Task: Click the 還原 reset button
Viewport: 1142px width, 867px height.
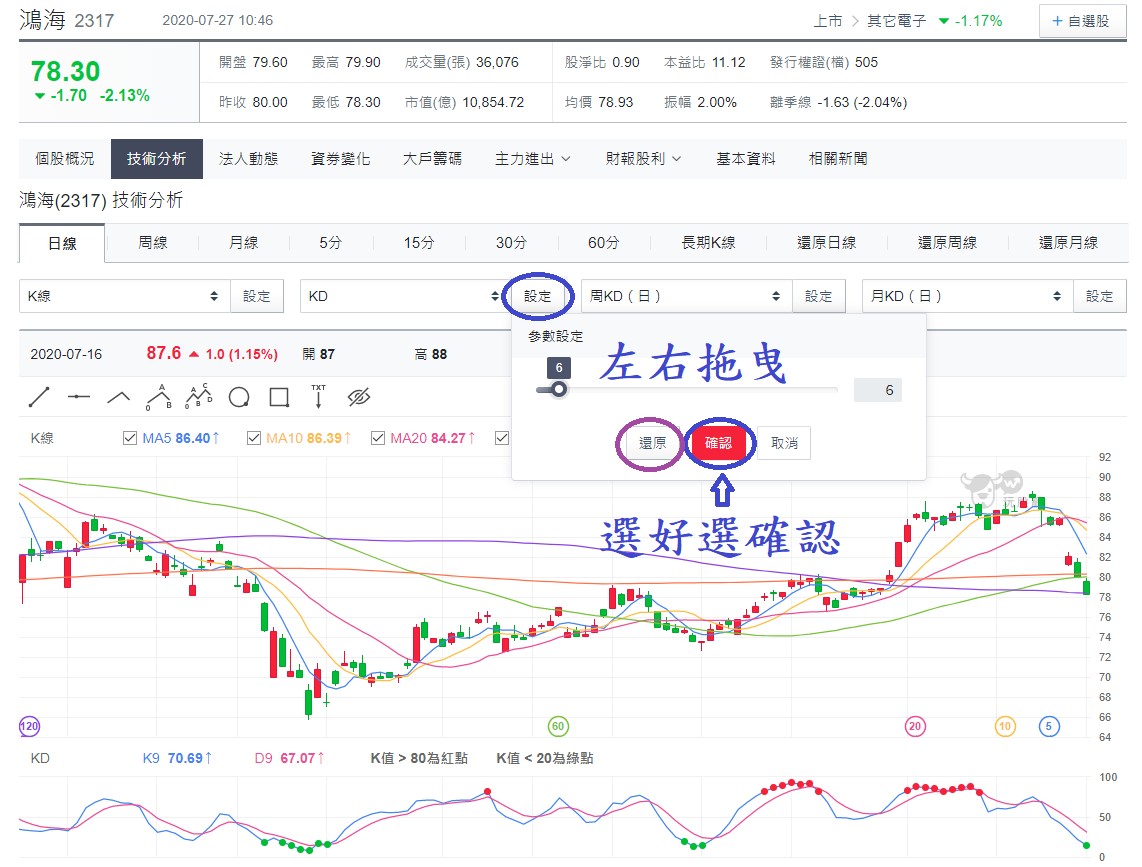Action: click(x=653, y=443)
